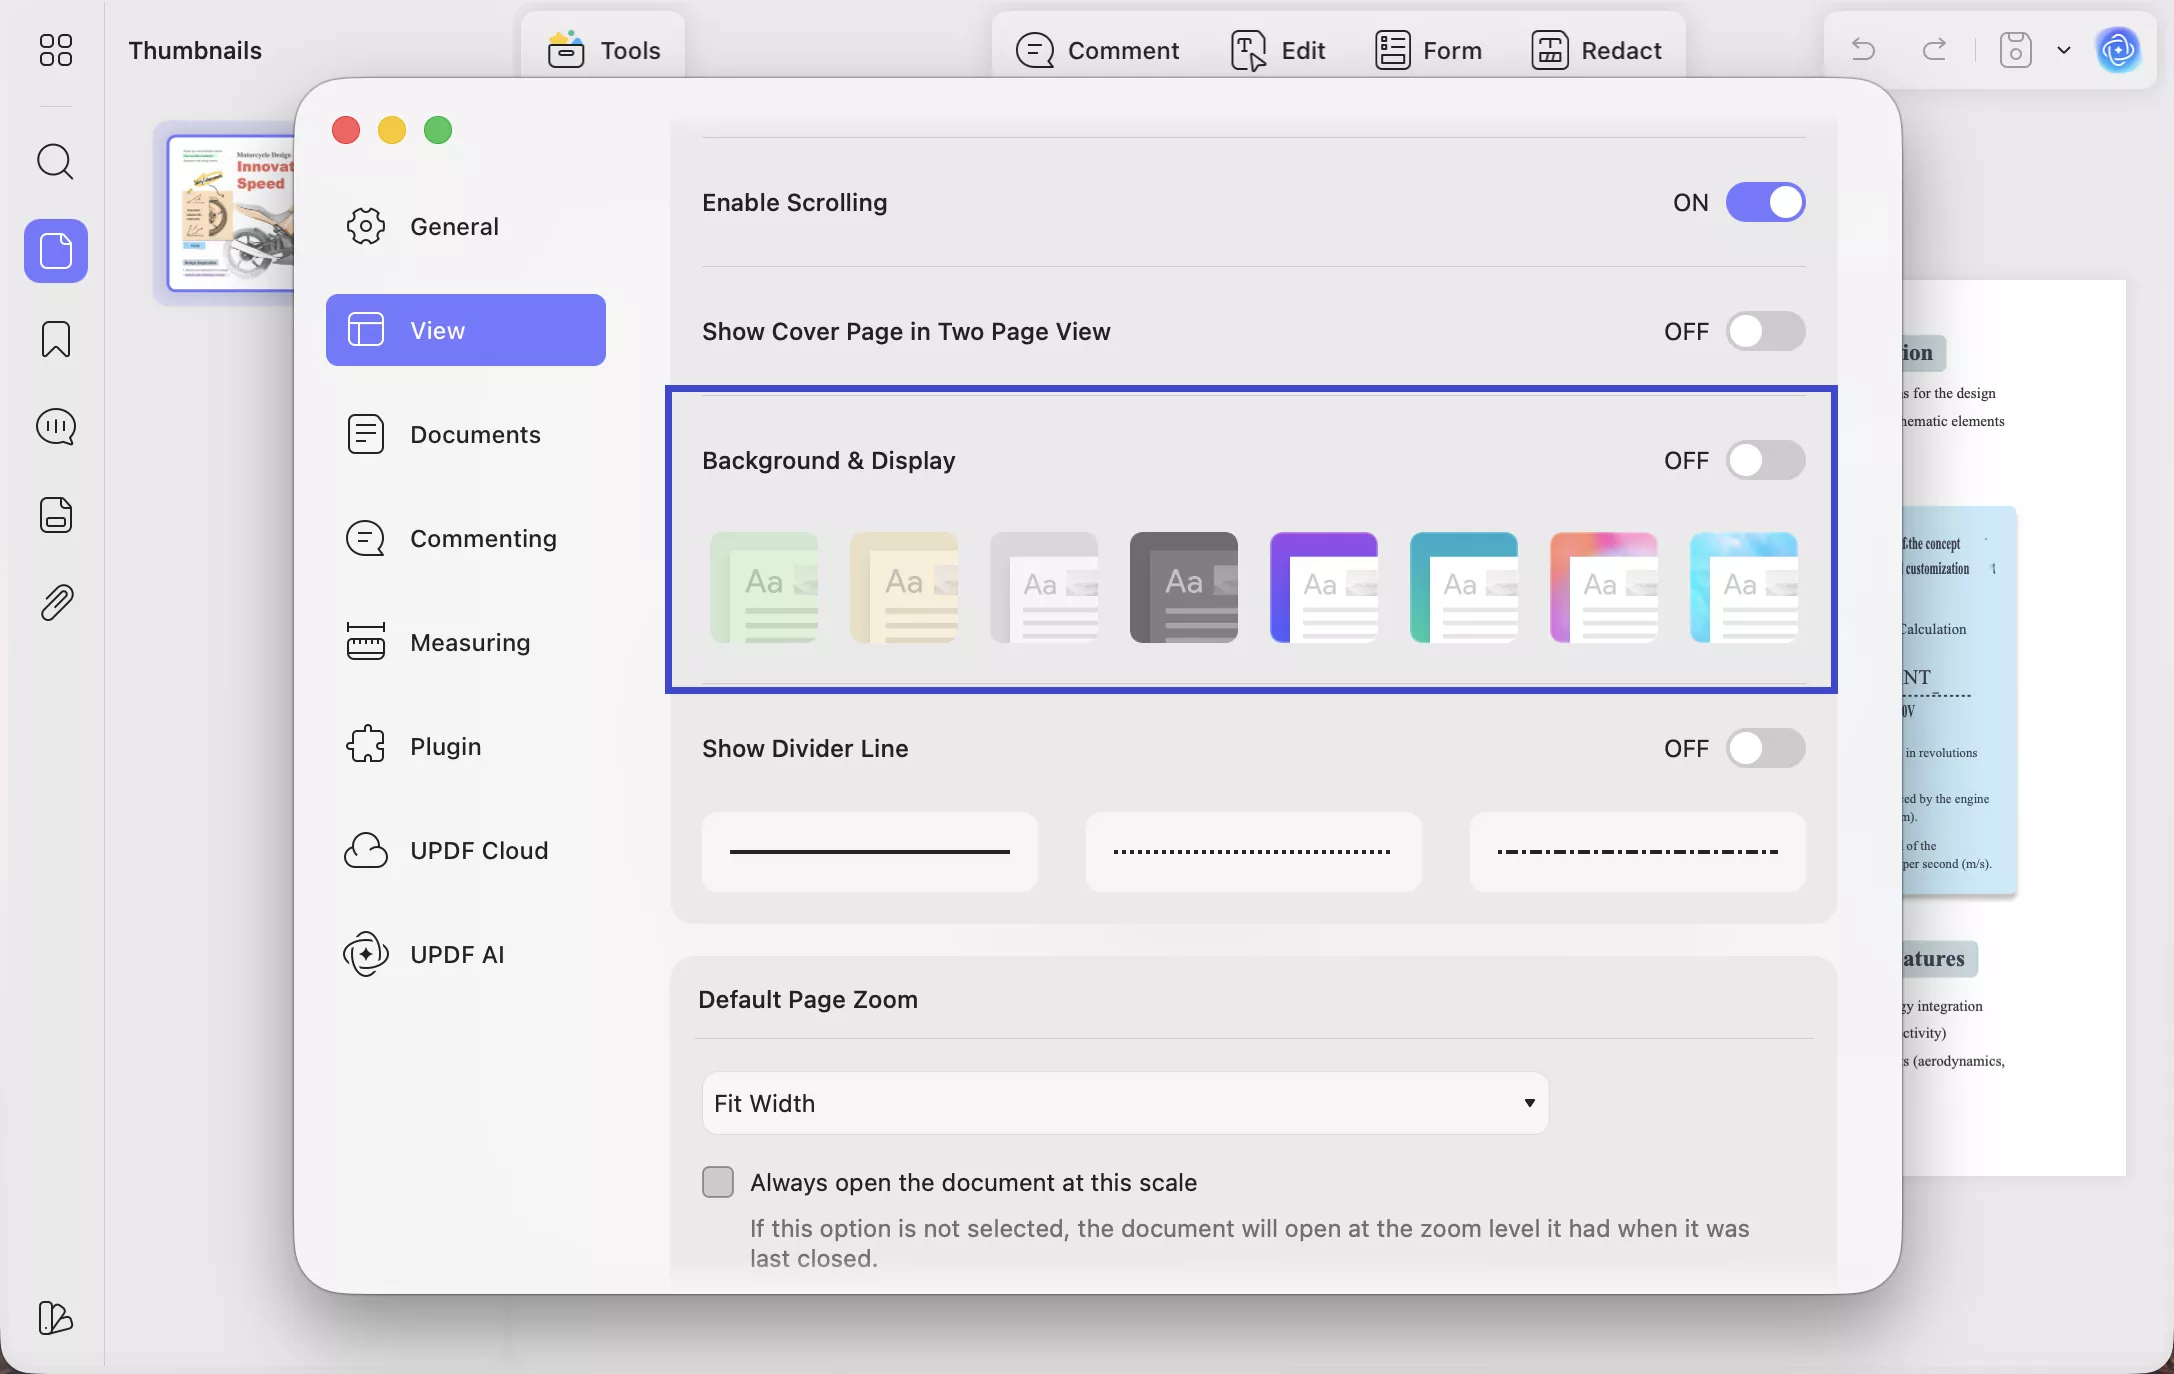Click the save disk icon
The height and width of the screenshot is (1374, 2174).
pyautogui.click(x=2014, y=50)
